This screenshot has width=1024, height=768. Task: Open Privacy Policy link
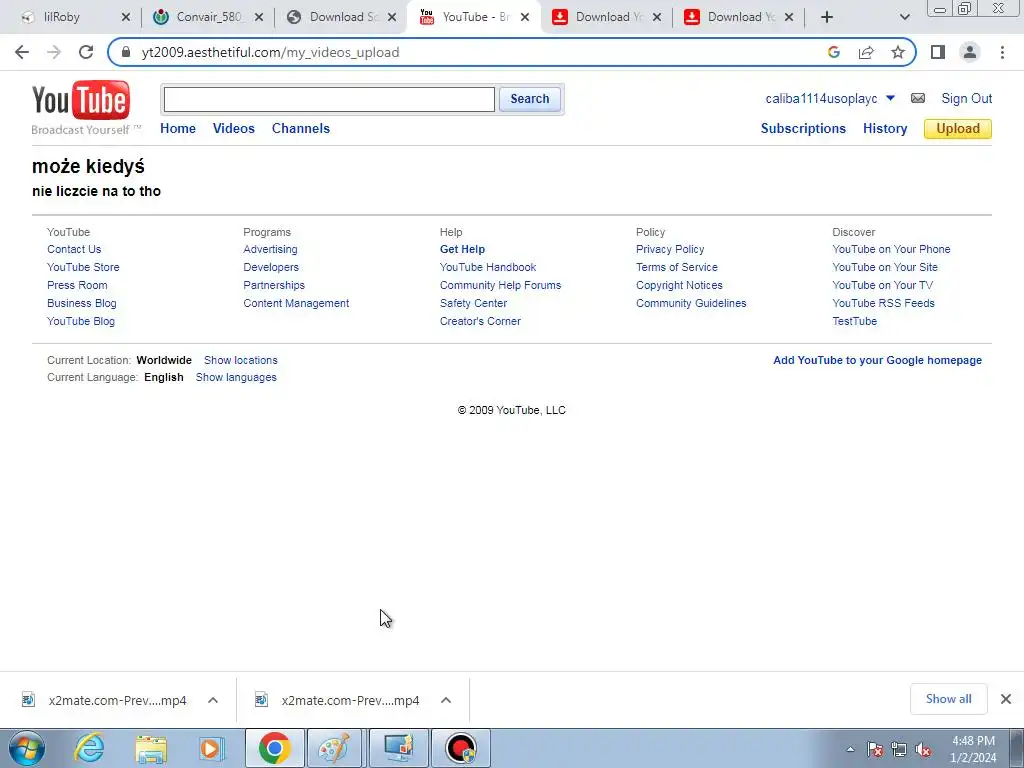click(670, 249)
